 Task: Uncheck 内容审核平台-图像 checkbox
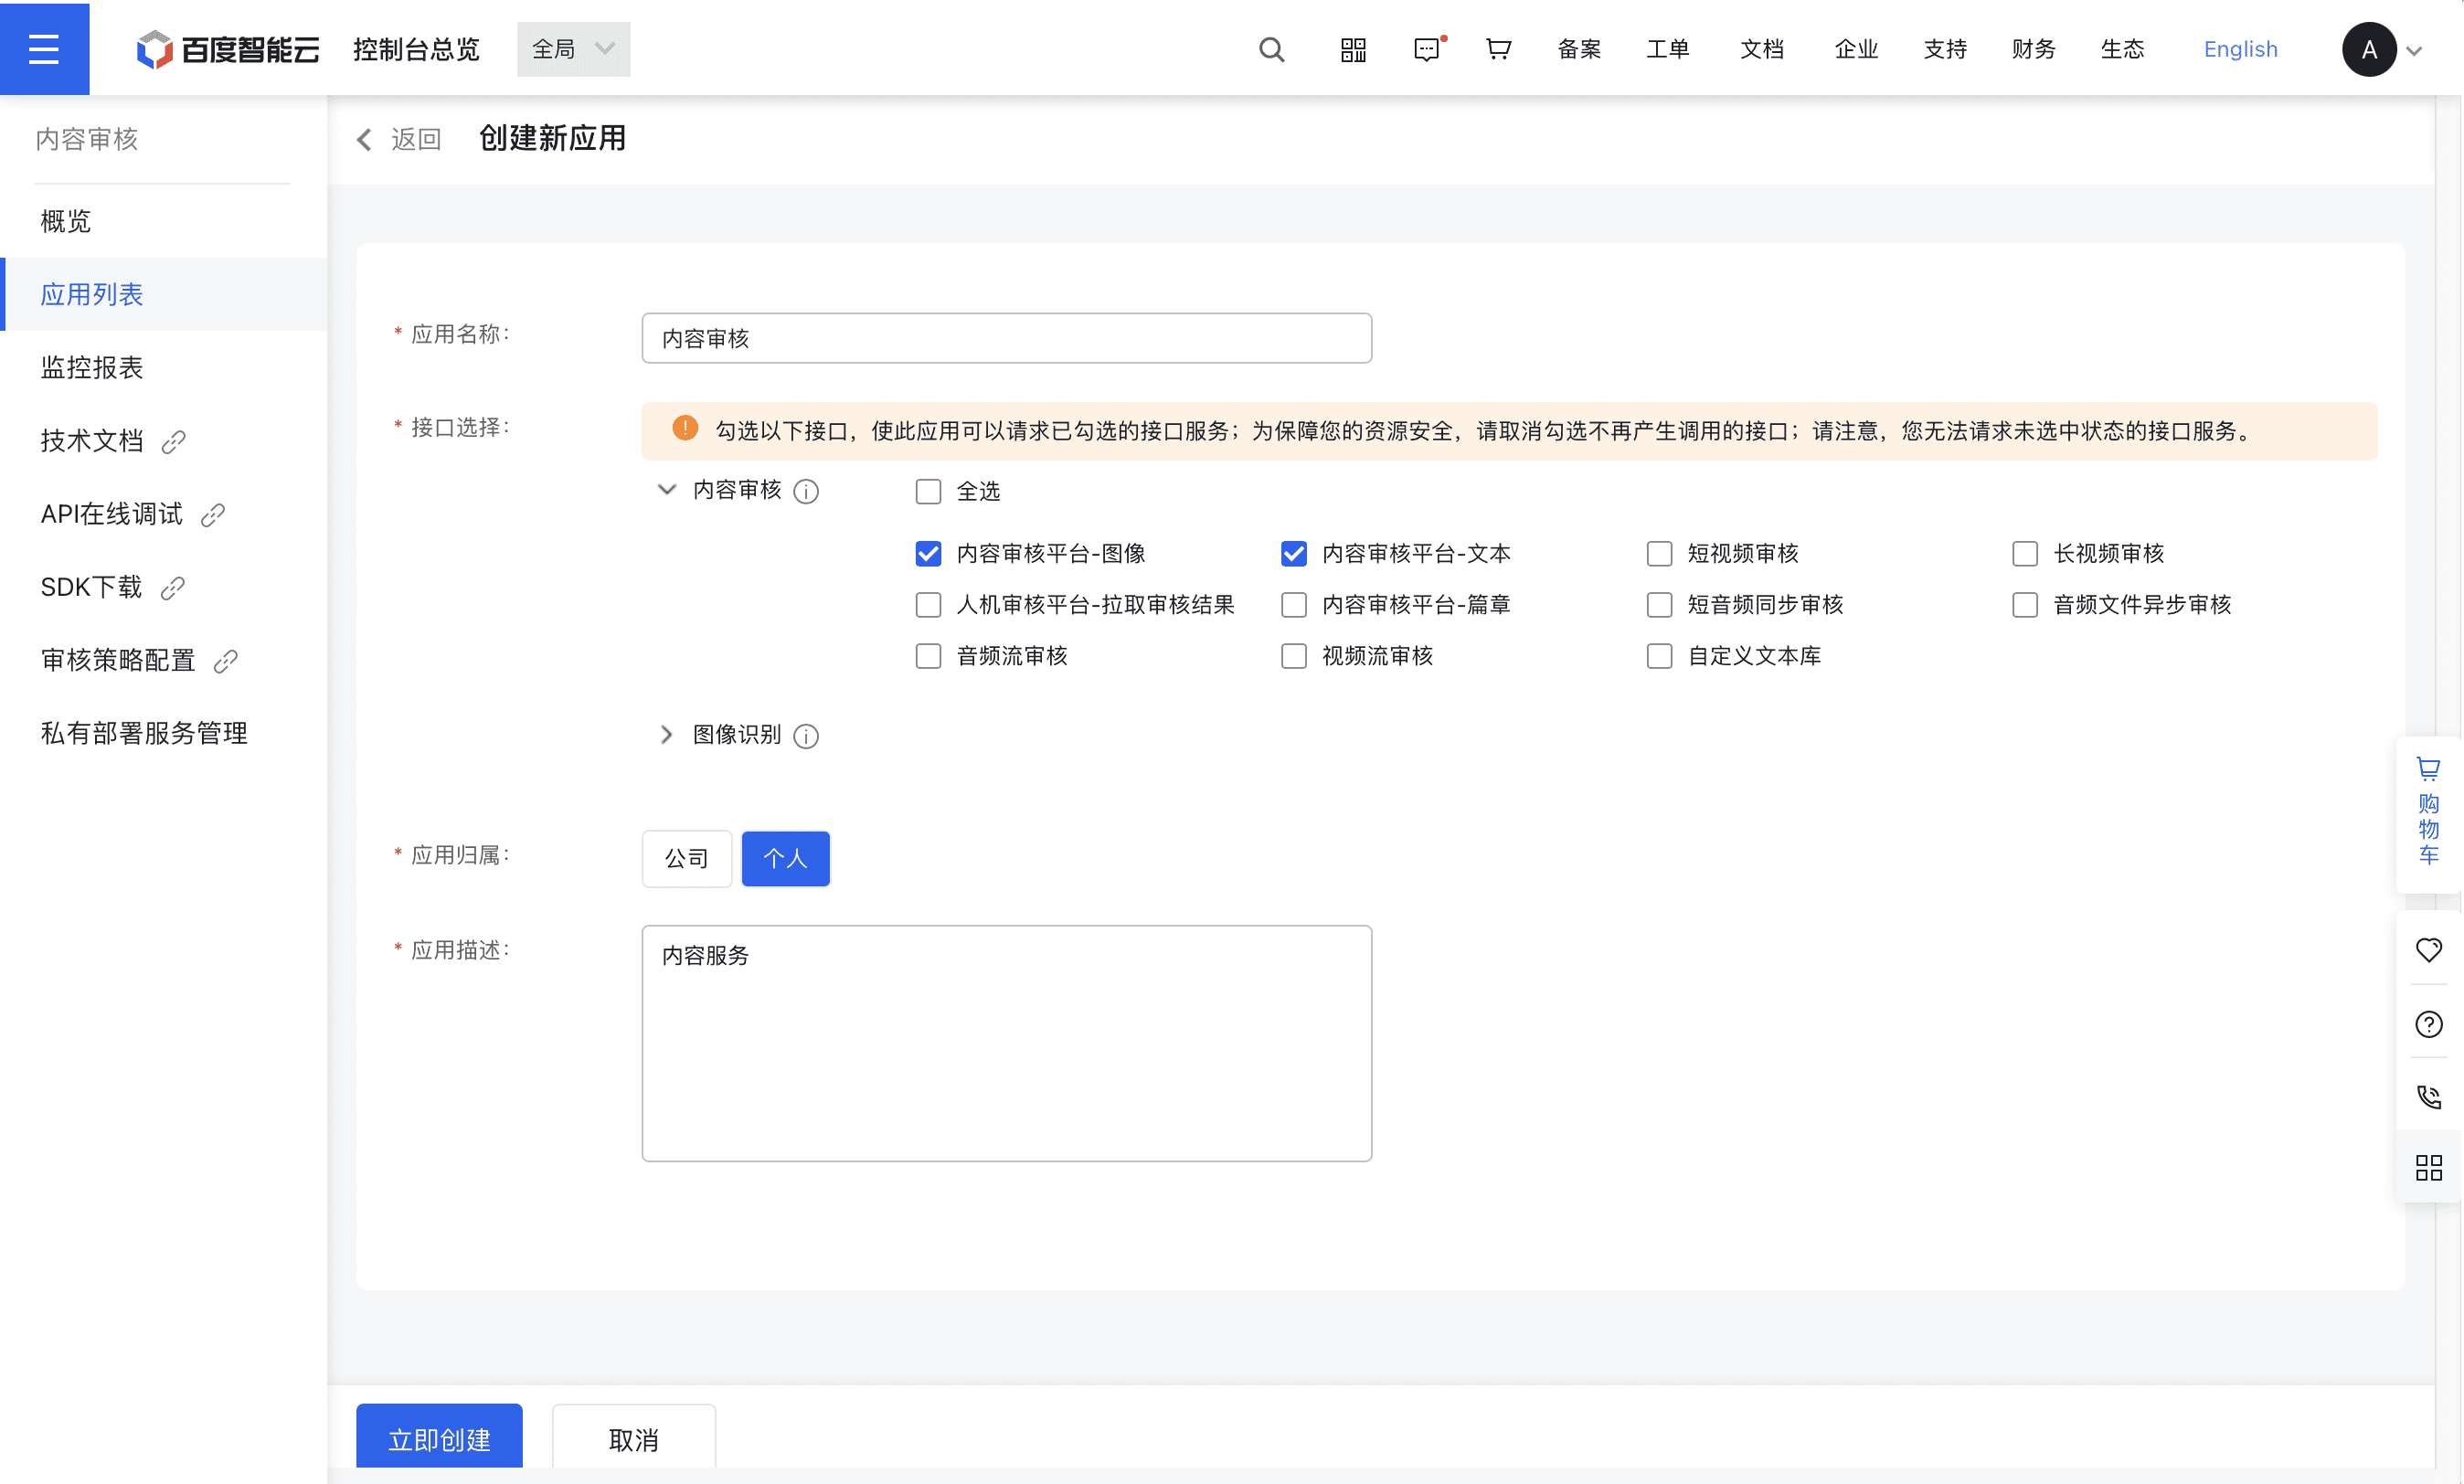(928, 553)
